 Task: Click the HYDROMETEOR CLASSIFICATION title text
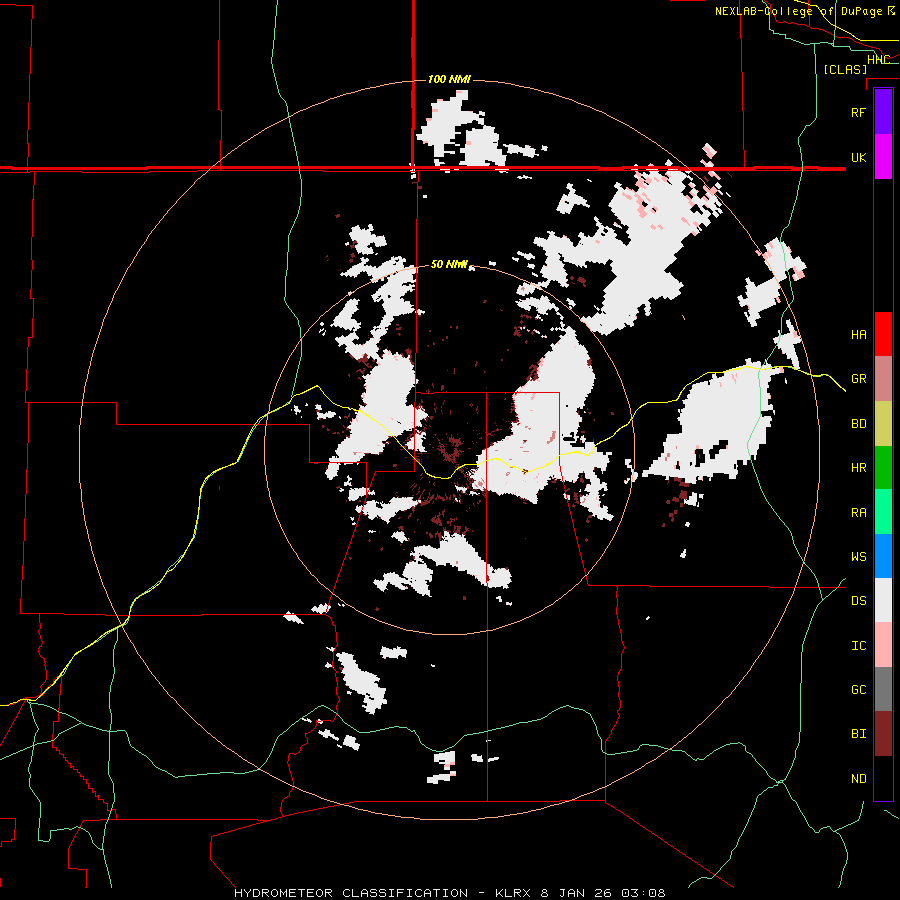tap(351, 893)
